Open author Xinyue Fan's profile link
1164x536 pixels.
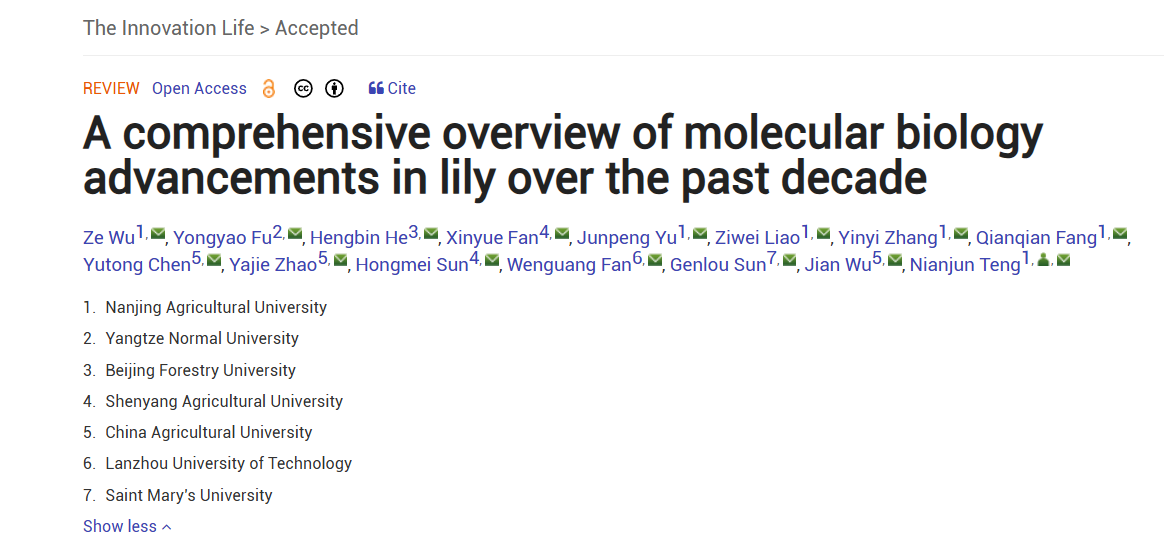[492, 238]
